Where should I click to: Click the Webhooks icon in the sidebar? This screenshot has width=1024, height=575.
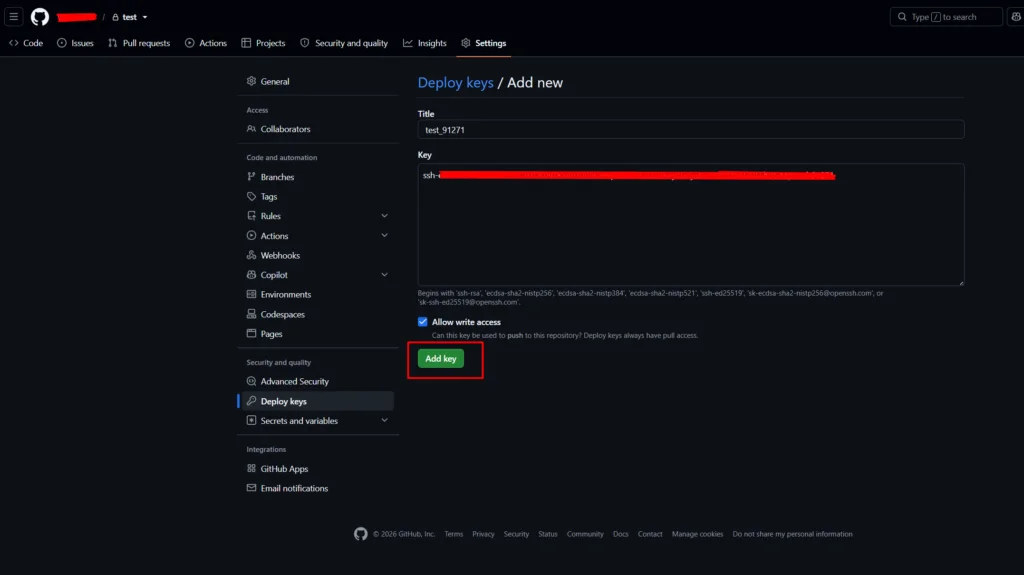[251, 255]
